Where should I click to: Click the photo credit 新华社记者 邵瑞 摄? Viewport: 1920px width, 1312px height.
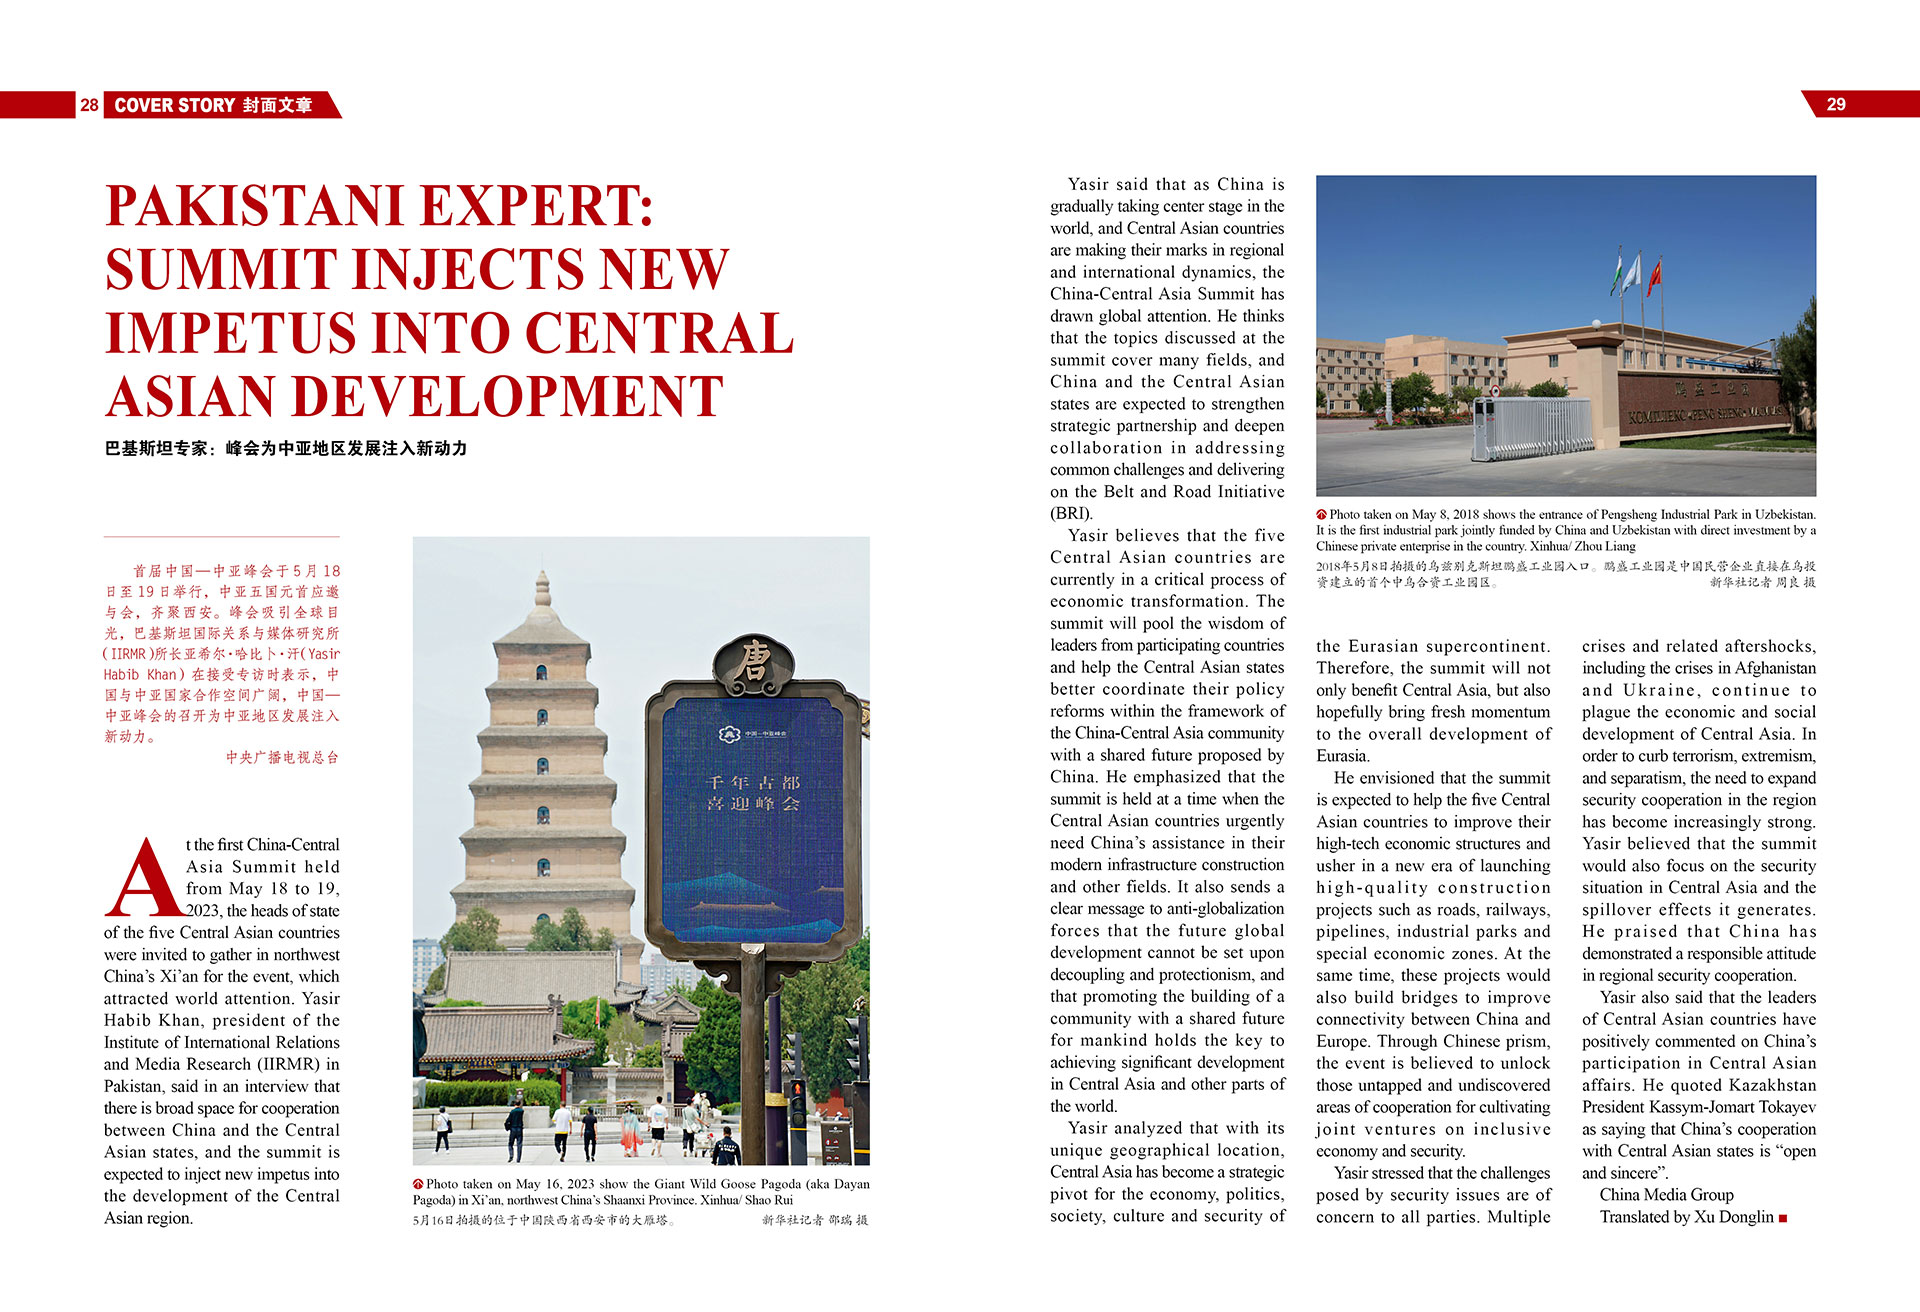[815, 1220]
